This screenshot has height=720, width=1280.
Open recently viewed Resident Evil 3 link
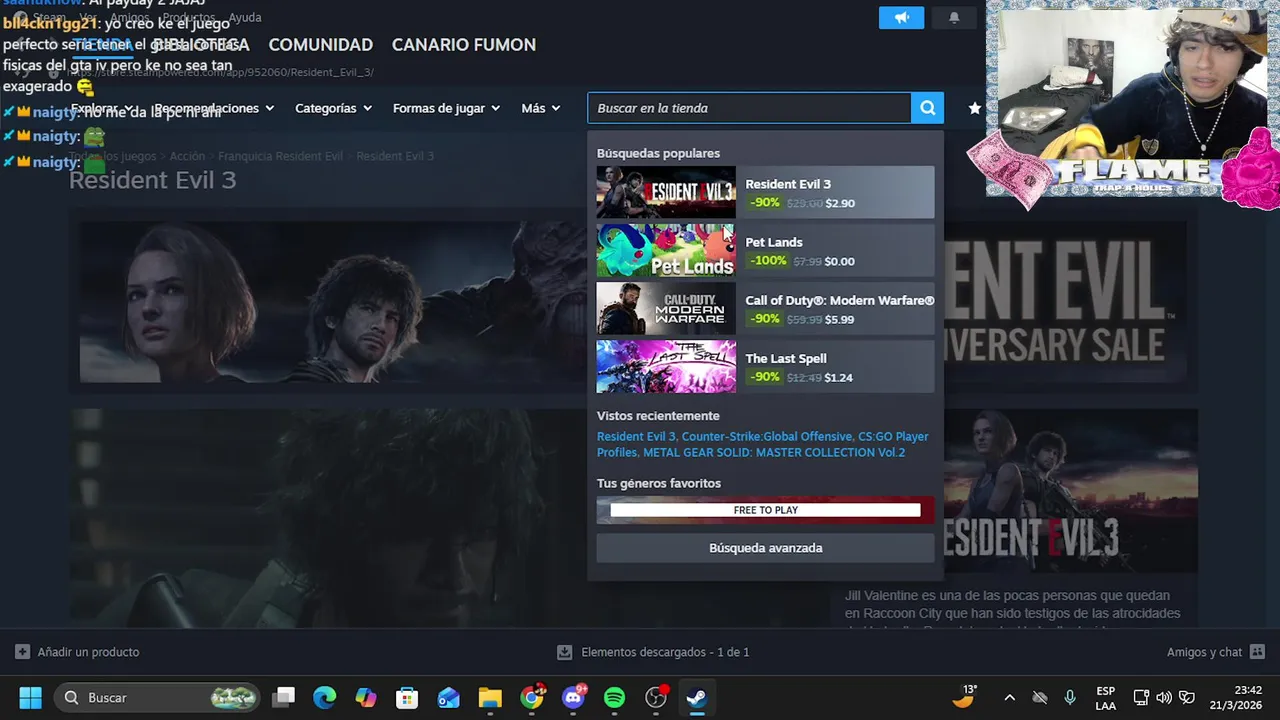click(636, 436)
